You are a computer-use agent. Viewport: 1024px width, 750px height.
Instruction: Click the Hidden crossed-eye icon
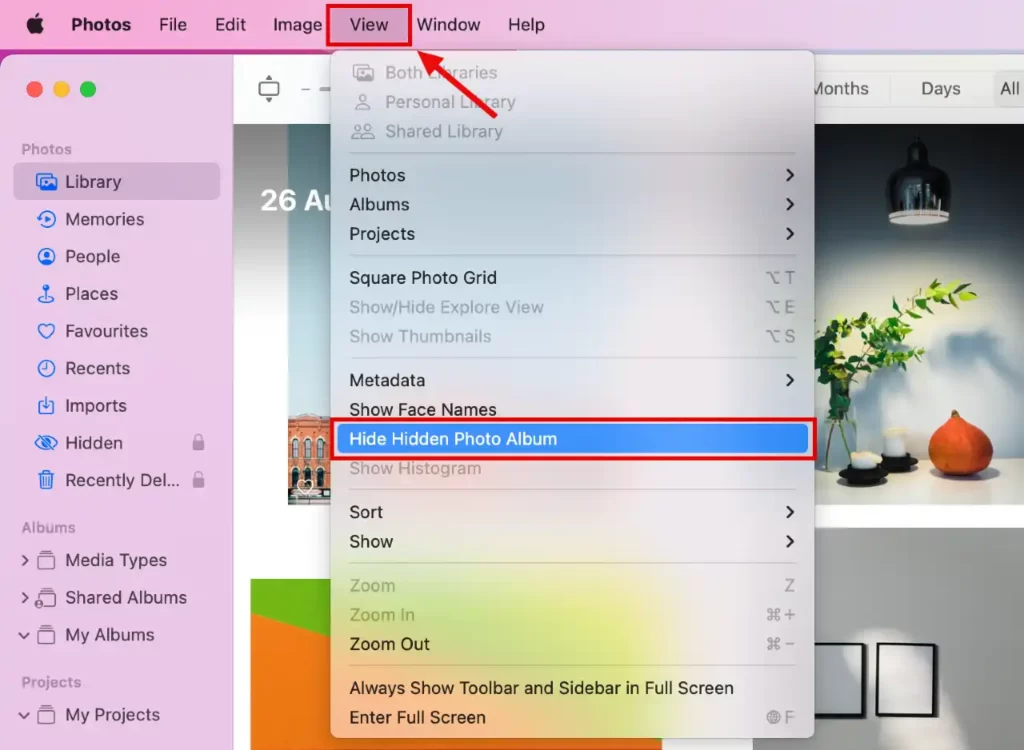pyautogui.click(x=46, y=443)
